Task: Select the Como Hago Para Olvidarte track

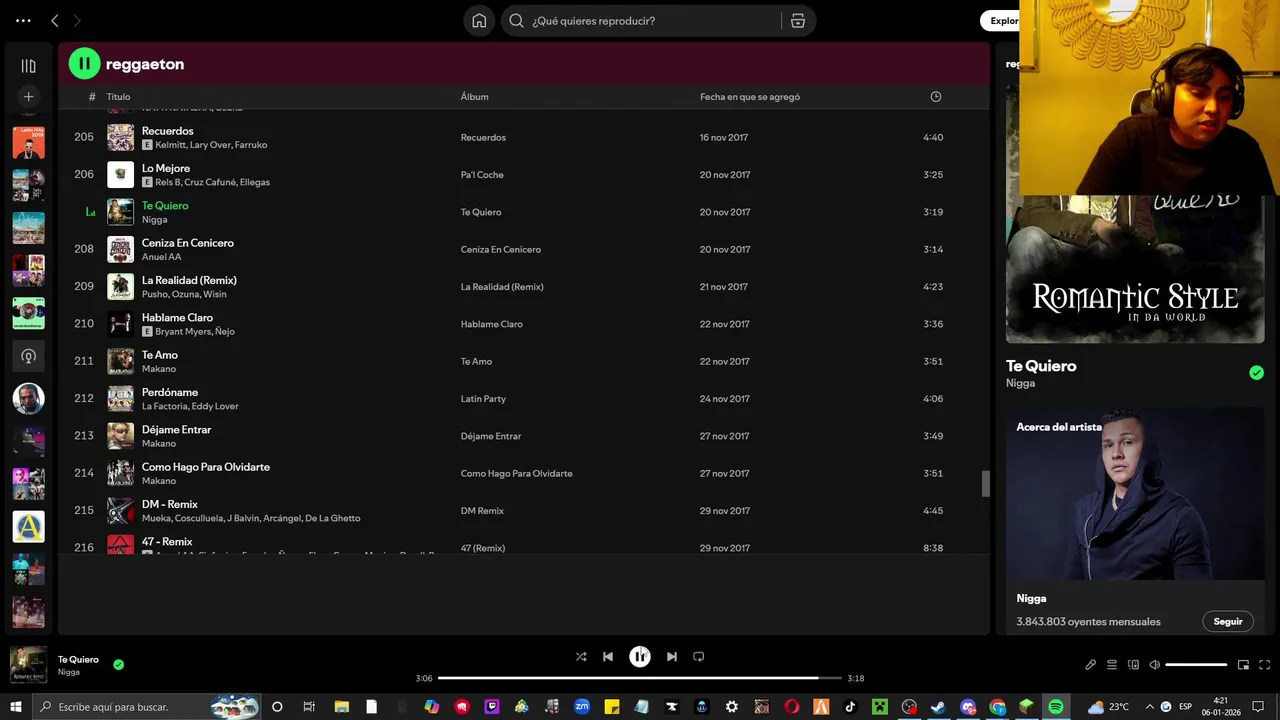Action: click(x=523, y=473)
